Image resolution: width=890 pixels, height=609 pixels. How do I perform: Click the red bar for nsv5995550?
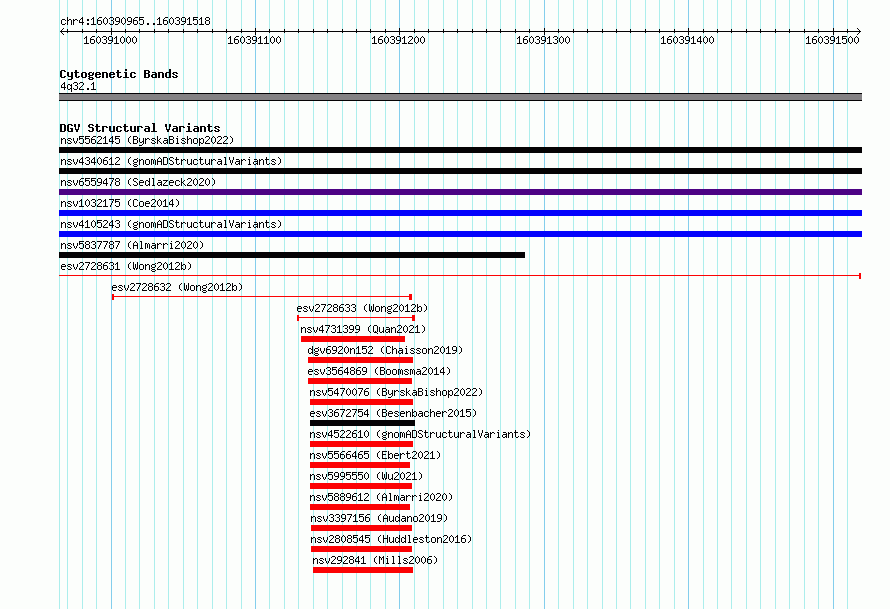click(361, 486)
